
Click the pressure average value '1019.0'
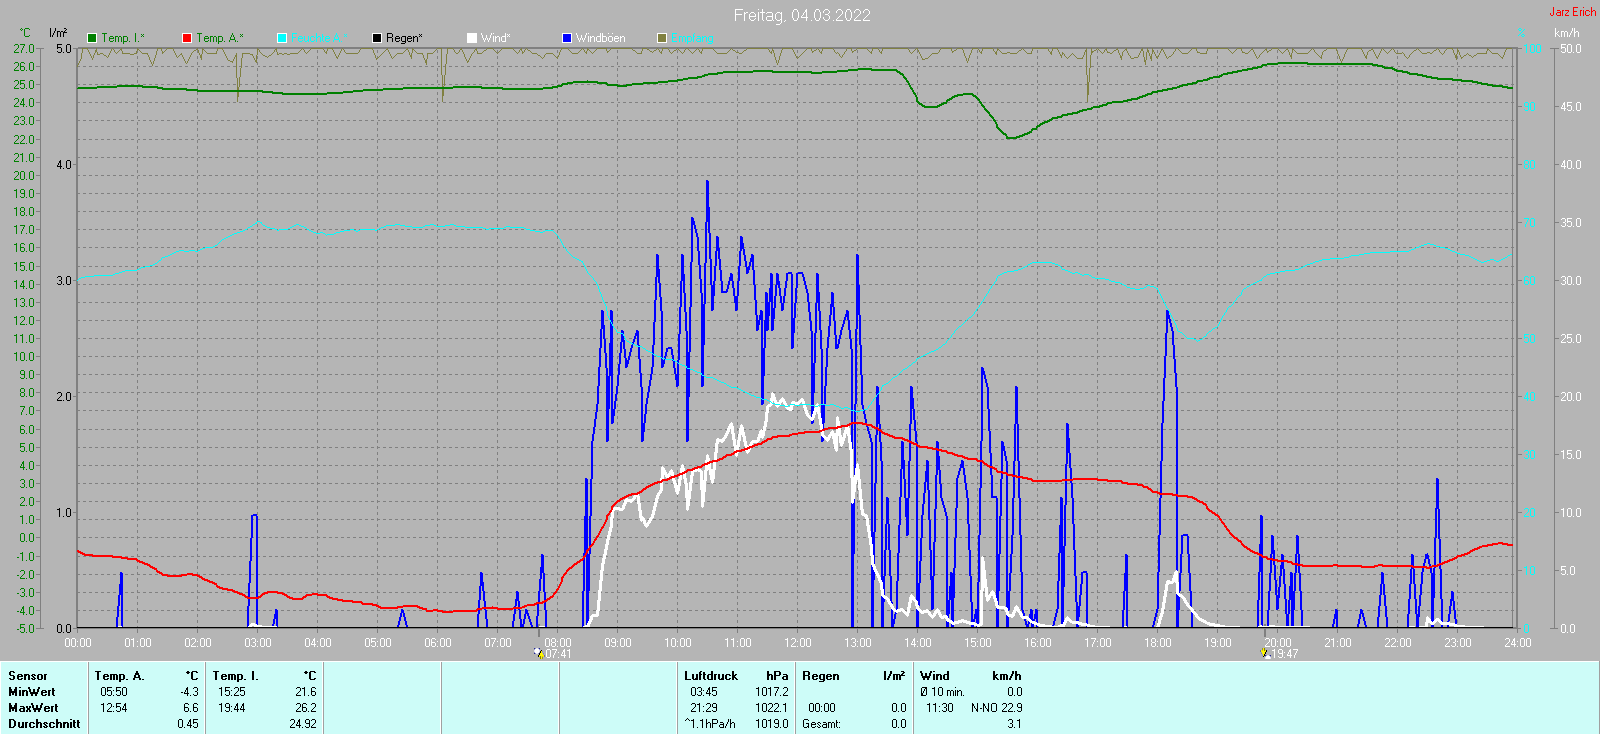(772, 724)
